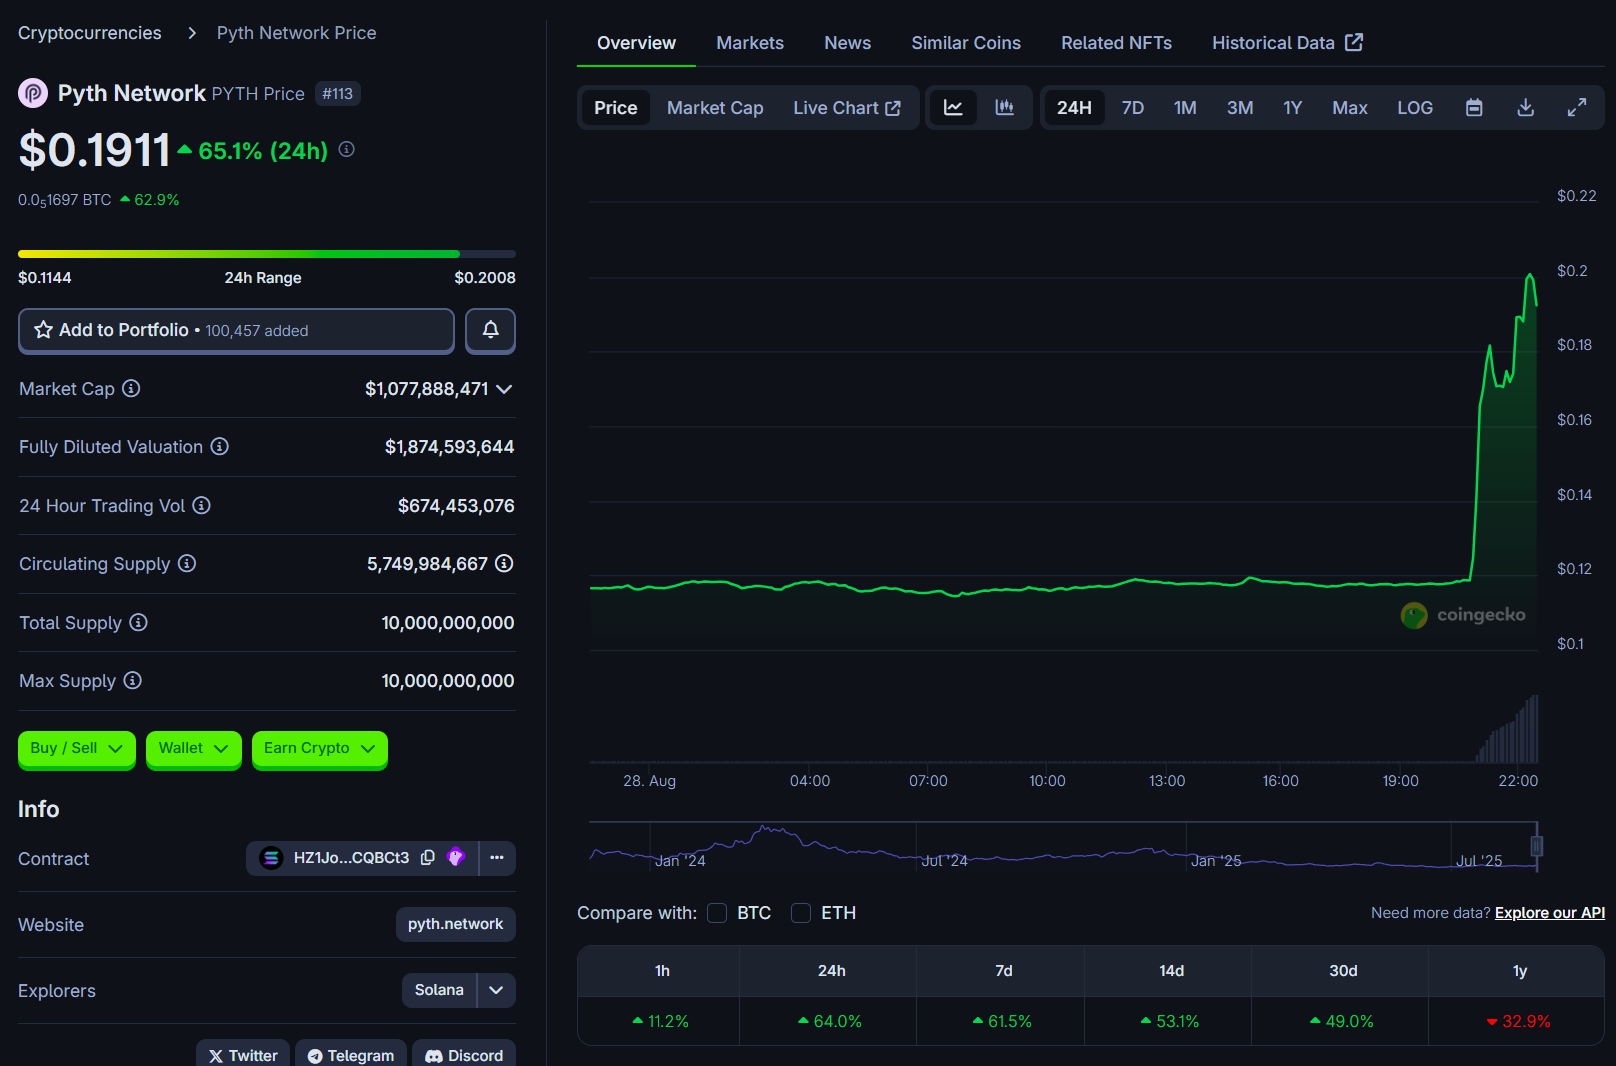Select Max time range
1616x1066 pixels.
(x=1350, y=108)
